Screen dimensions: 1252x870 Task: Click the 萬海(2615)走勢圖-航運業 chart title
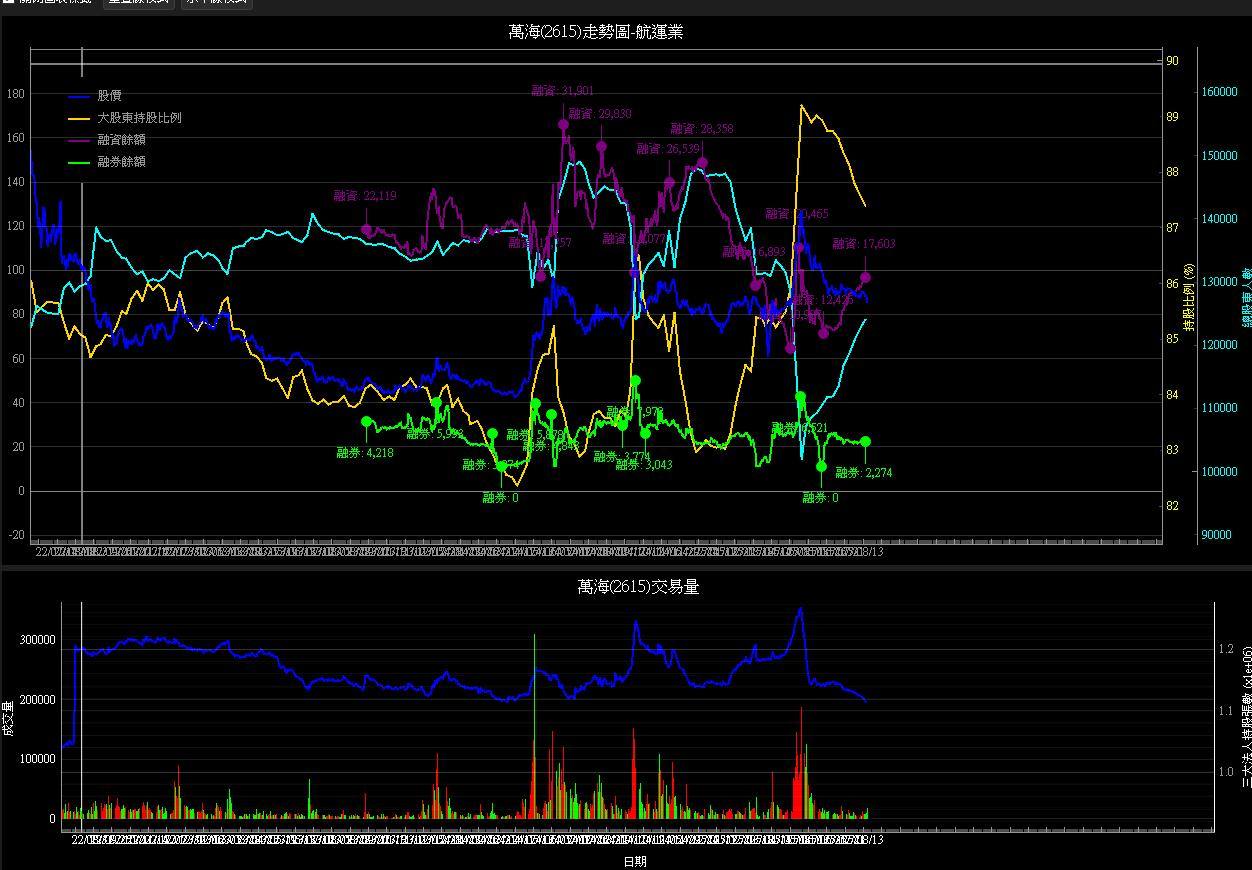tap(595, 32)
